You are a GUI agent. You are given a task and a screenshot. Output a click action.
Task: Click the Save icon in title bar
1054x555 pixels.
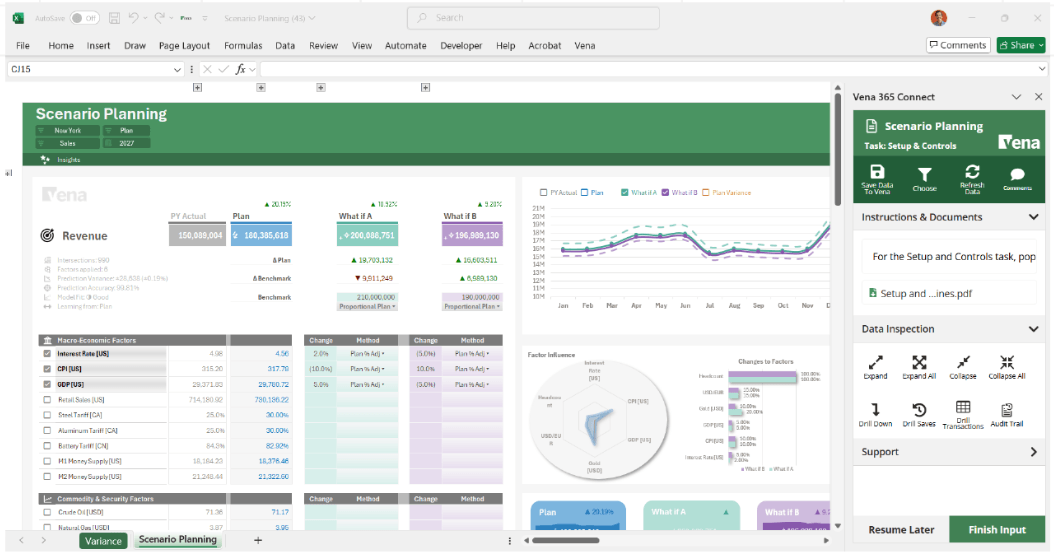point(114,18)
